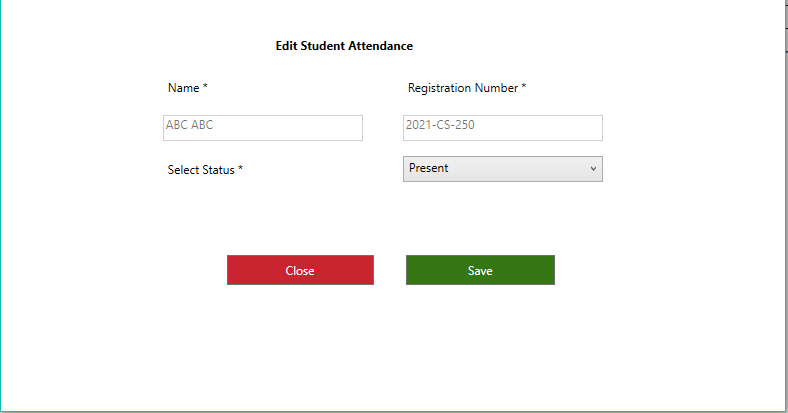The width and height of the screenshot is (788, 413).
Task: Click the chevron on the status combo box
Action: [593, 169]
